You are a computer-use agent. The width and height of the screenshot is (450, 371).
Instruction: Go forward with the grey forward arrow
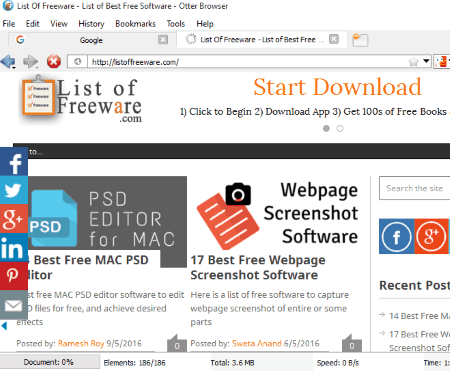point(31,62)
